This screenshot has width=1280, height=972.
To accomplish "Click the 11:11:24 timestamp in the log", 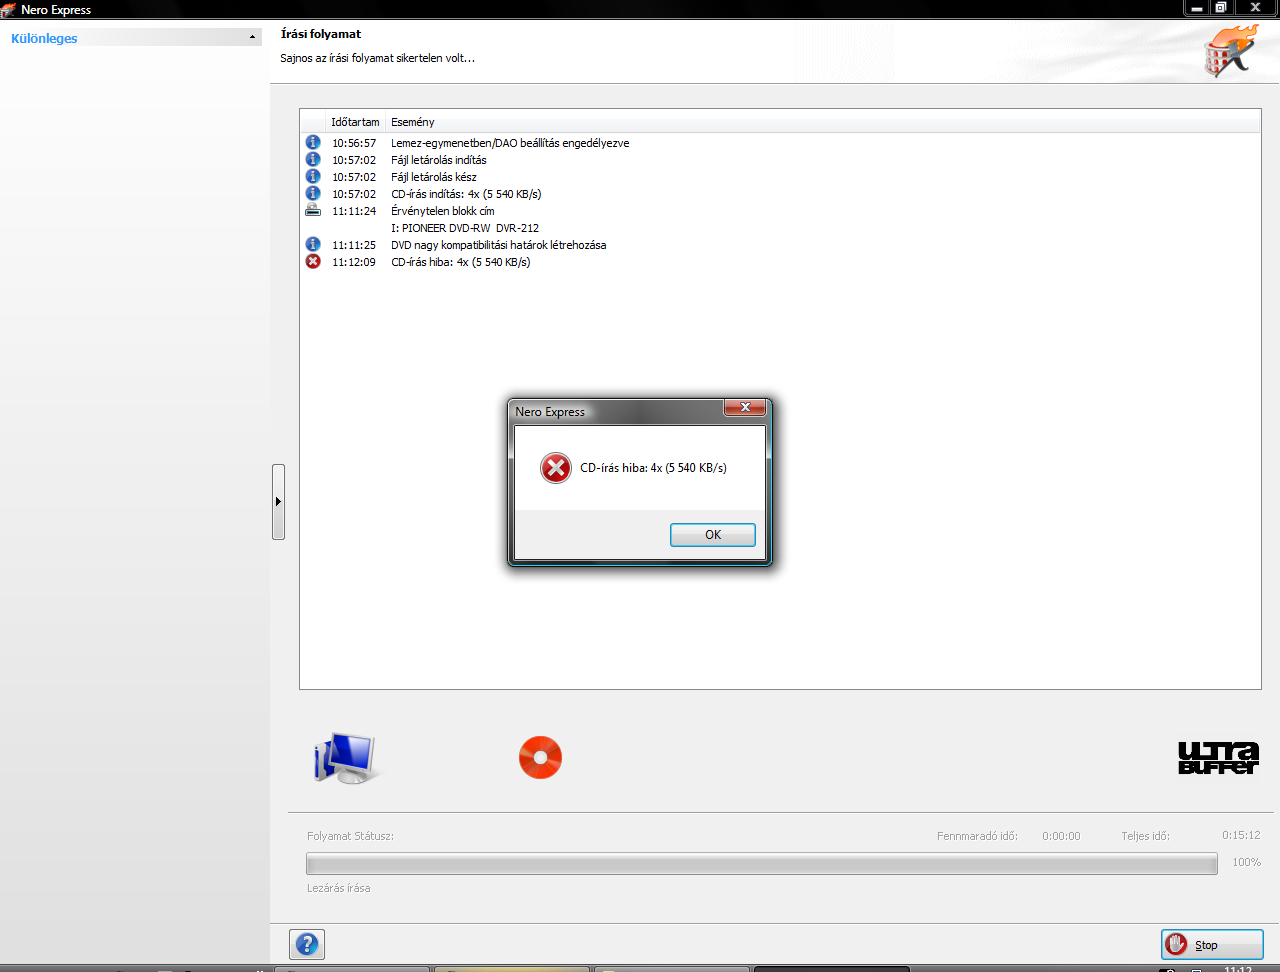I will click(x=354, y=211).
